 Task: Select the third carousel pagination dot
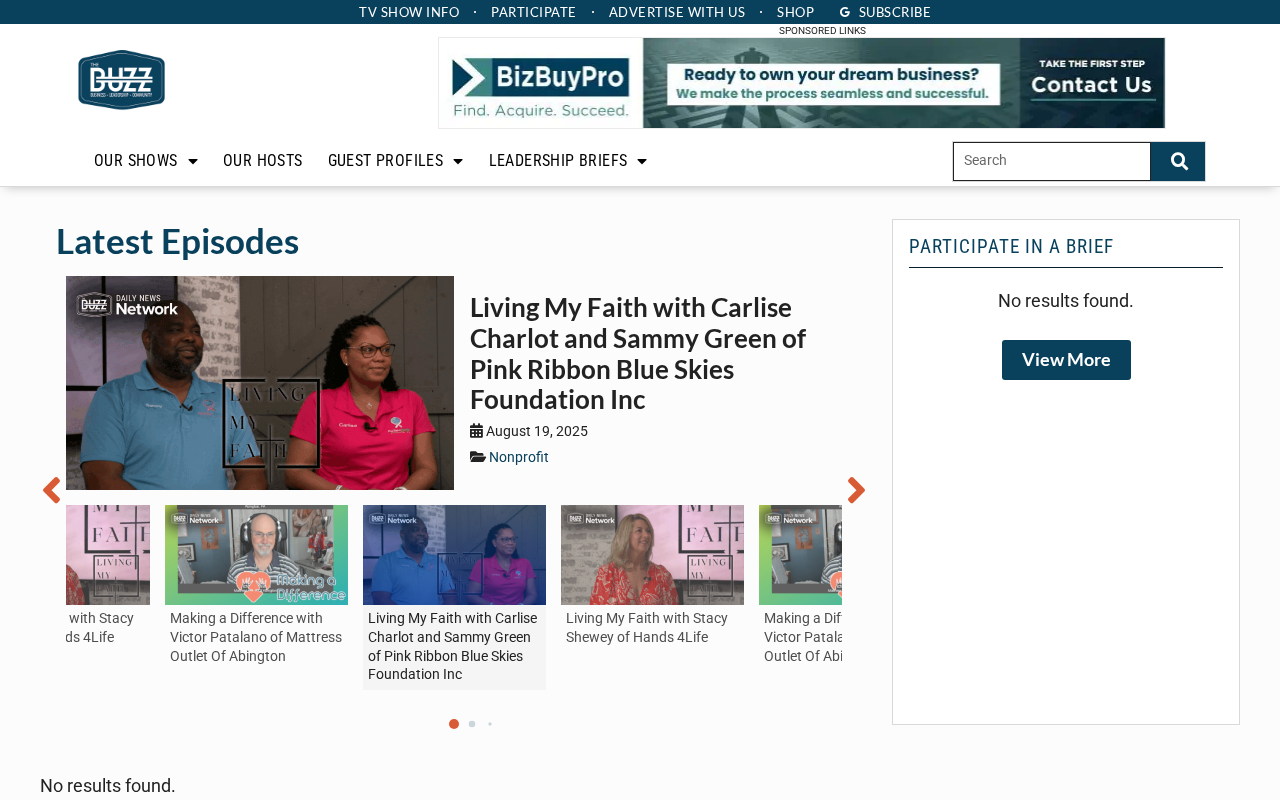490,724
